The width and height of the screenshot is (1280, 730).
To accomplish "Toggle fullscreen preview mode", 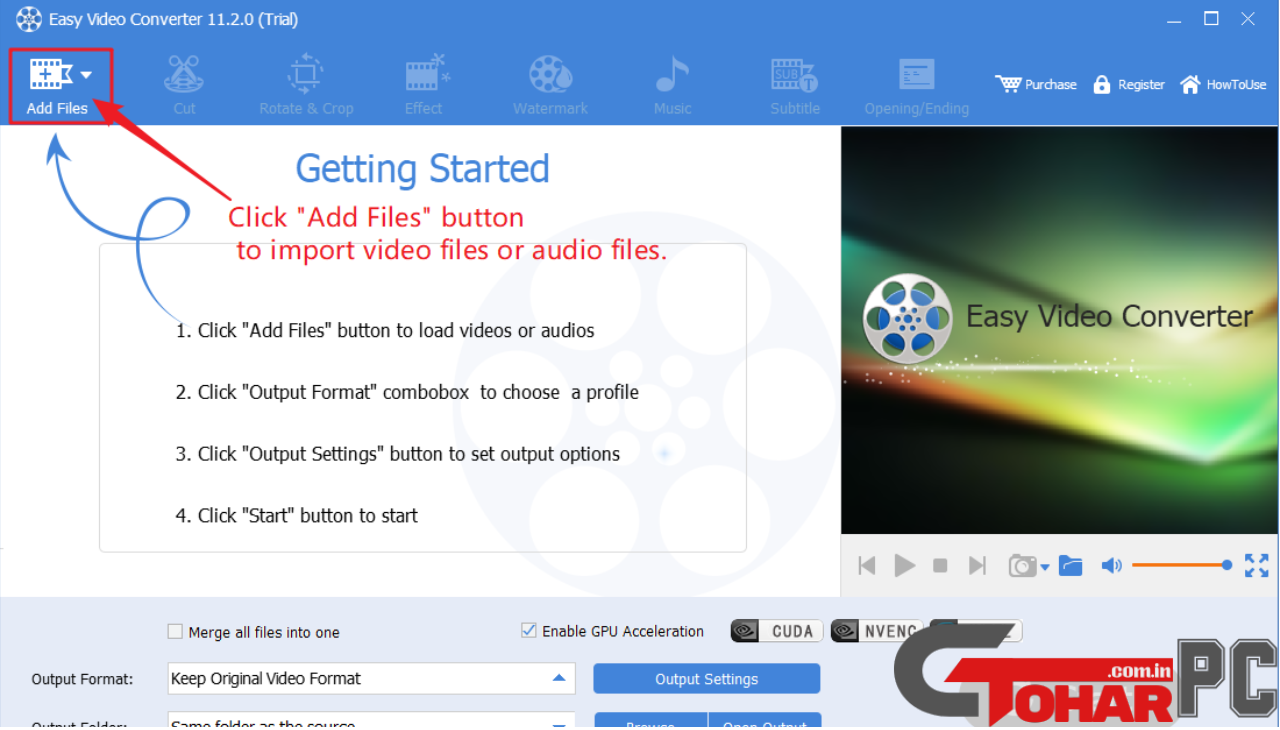I will pyautogui.click(x=1257, y=566).
